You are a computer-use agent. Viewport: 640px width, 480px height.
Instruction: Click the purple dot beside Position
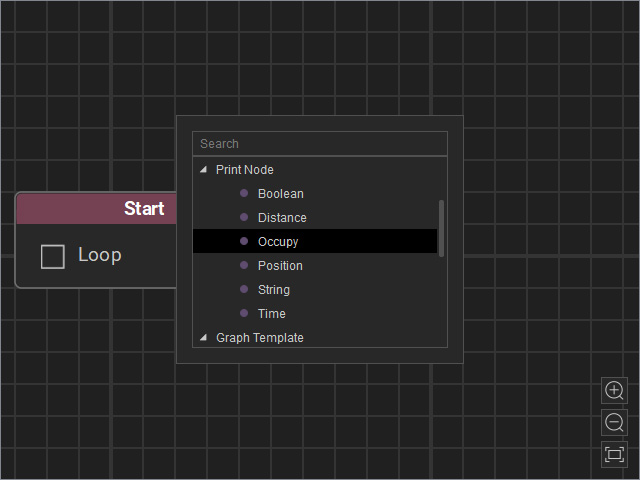click(244, 265)
